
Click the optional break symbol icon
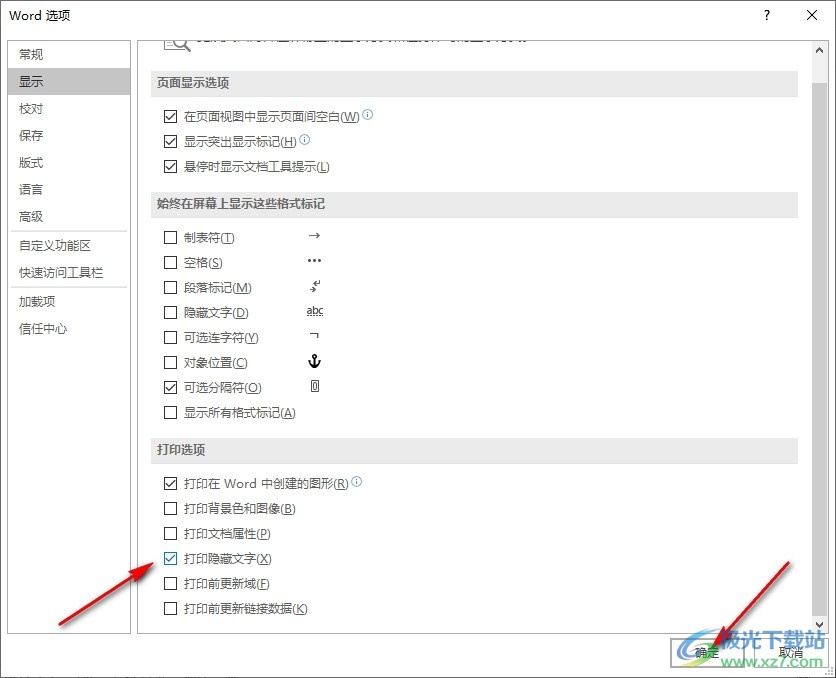(x=315, y=386)
